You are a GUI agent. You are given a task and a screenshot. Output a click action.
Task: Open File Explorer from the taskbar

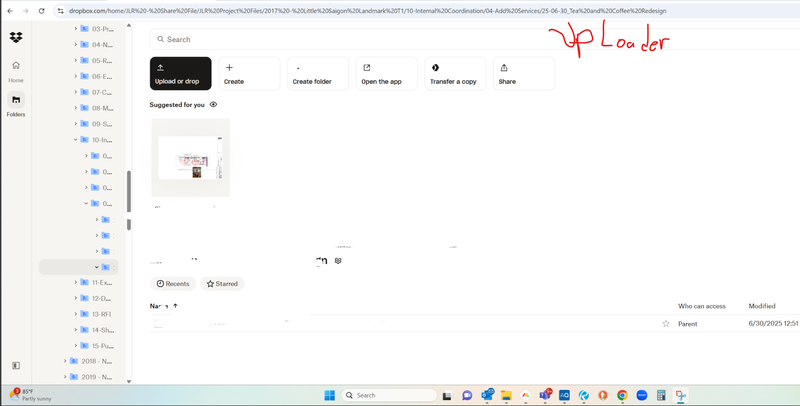click(x=506, y=395)
